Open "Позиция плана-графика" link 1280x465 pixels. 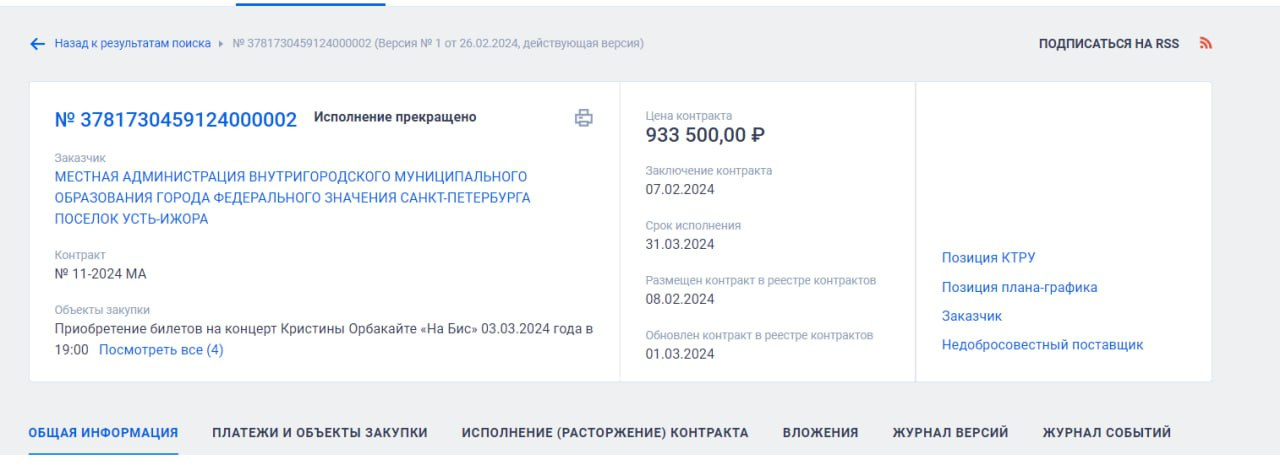(x=1019, y=287)
